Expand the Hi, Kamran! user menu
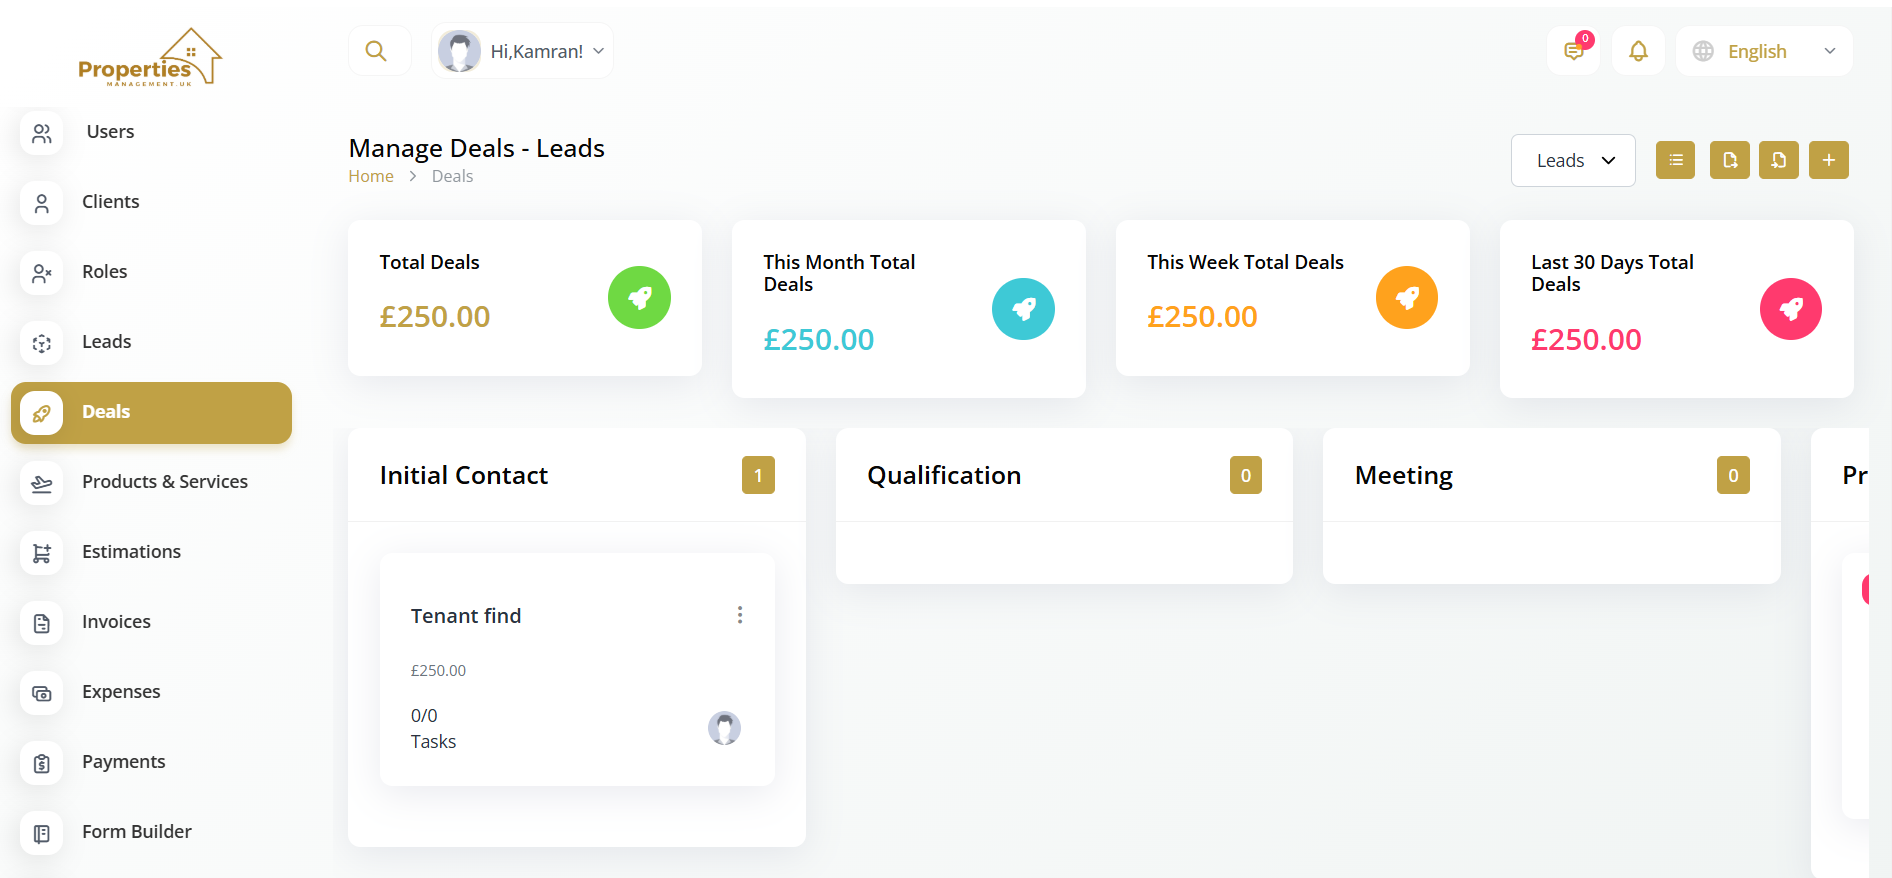Viewport: 1892px width, 878px height. click(523, 51)
